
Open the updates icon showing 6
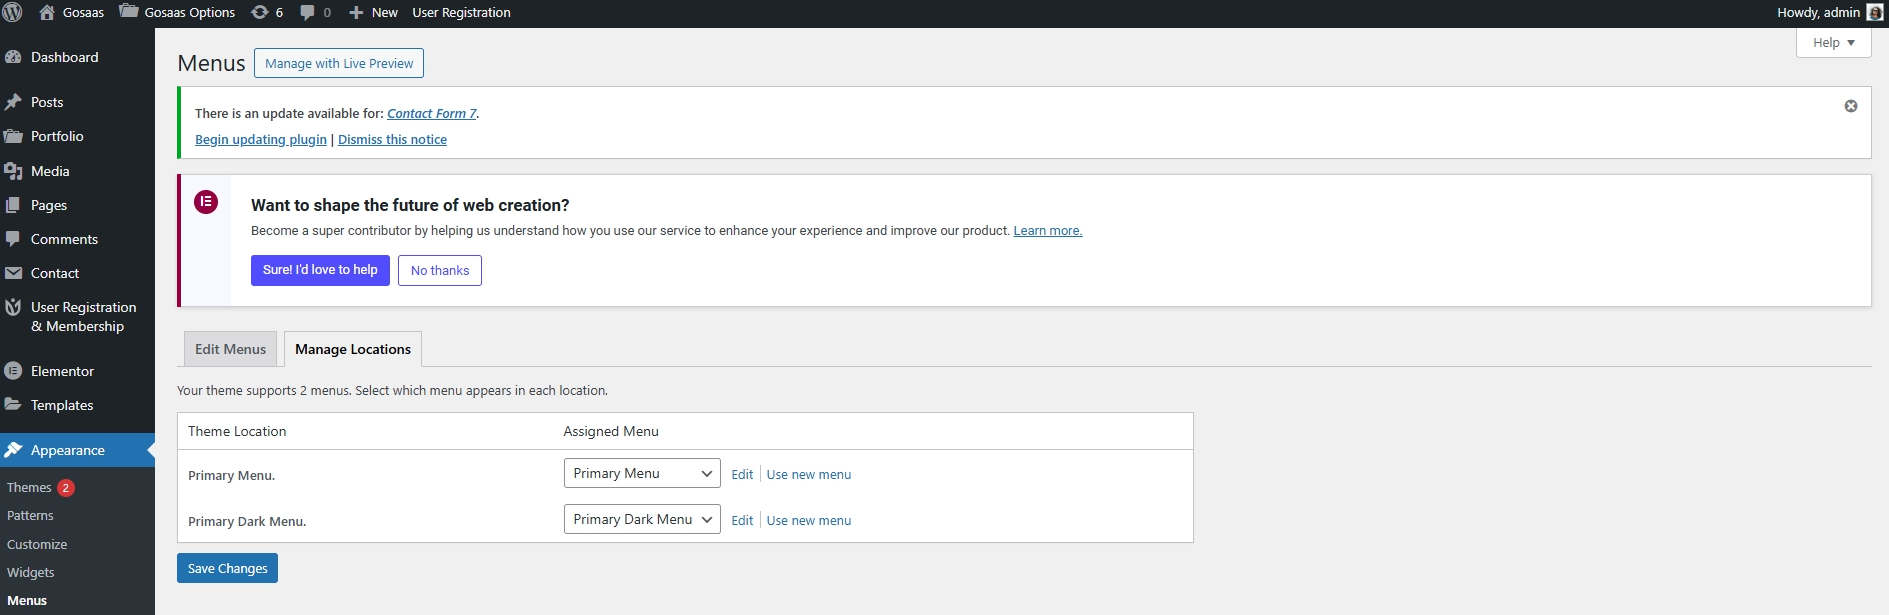point(260,13)
